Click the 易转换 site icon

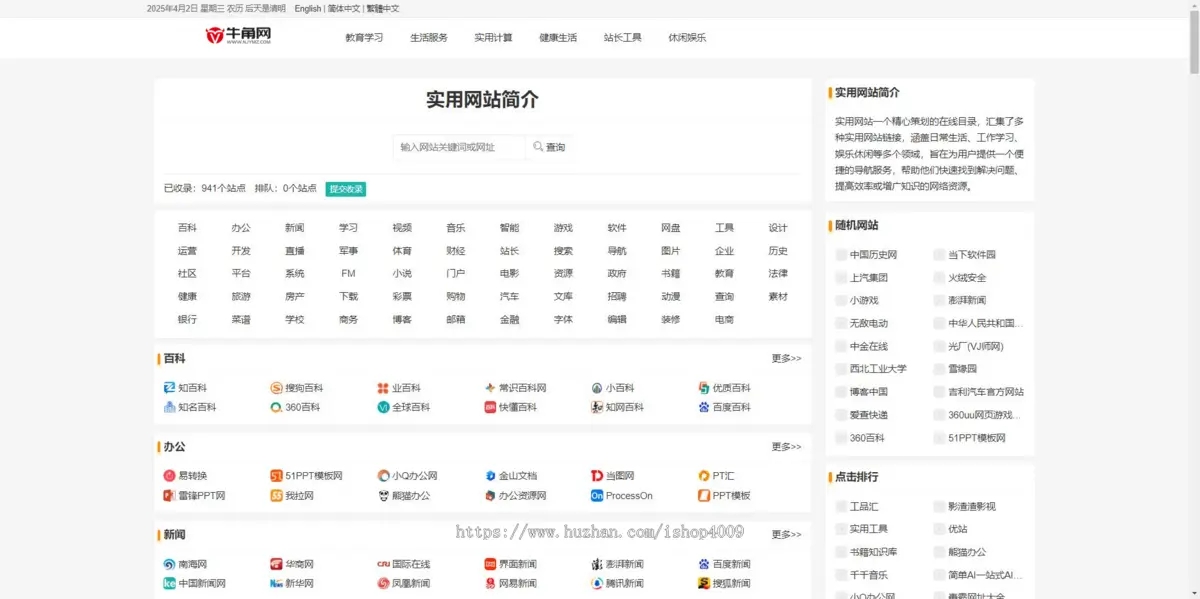click(x=169, y=476)
